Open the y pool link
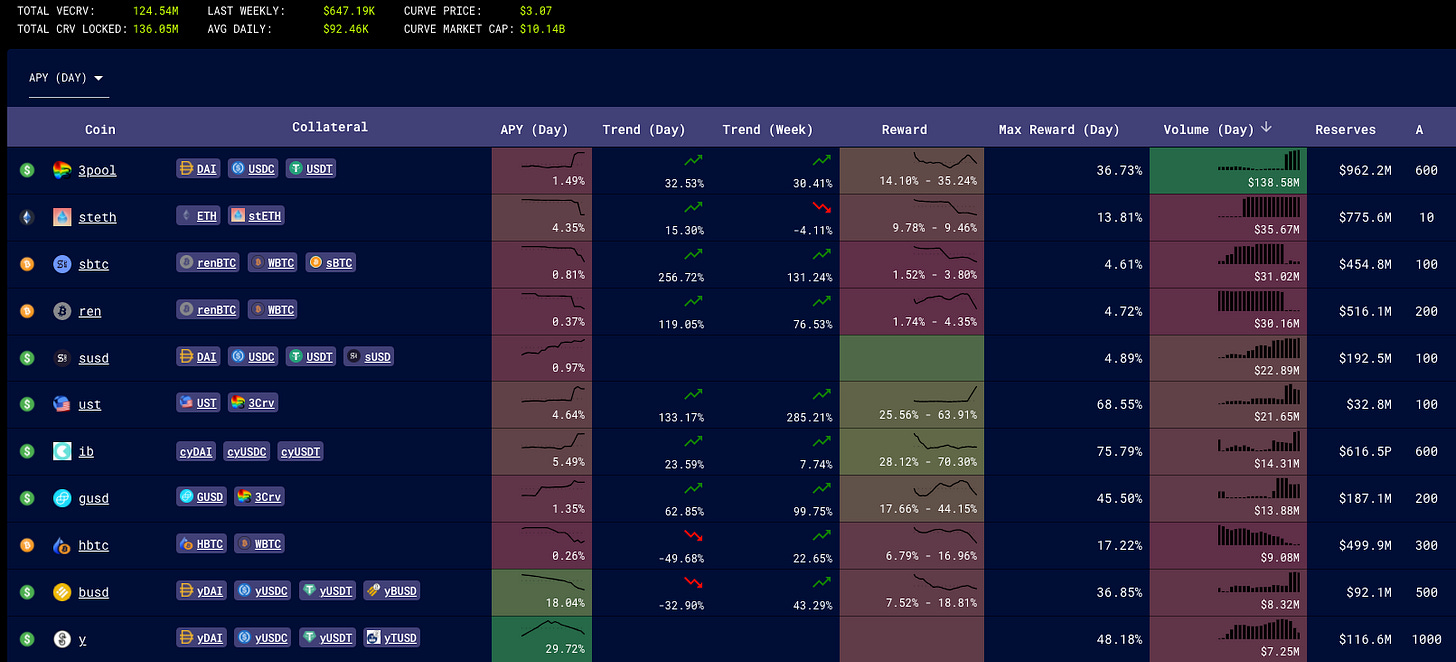This screenshot has width=1456, height=662. tap(82, 639)
